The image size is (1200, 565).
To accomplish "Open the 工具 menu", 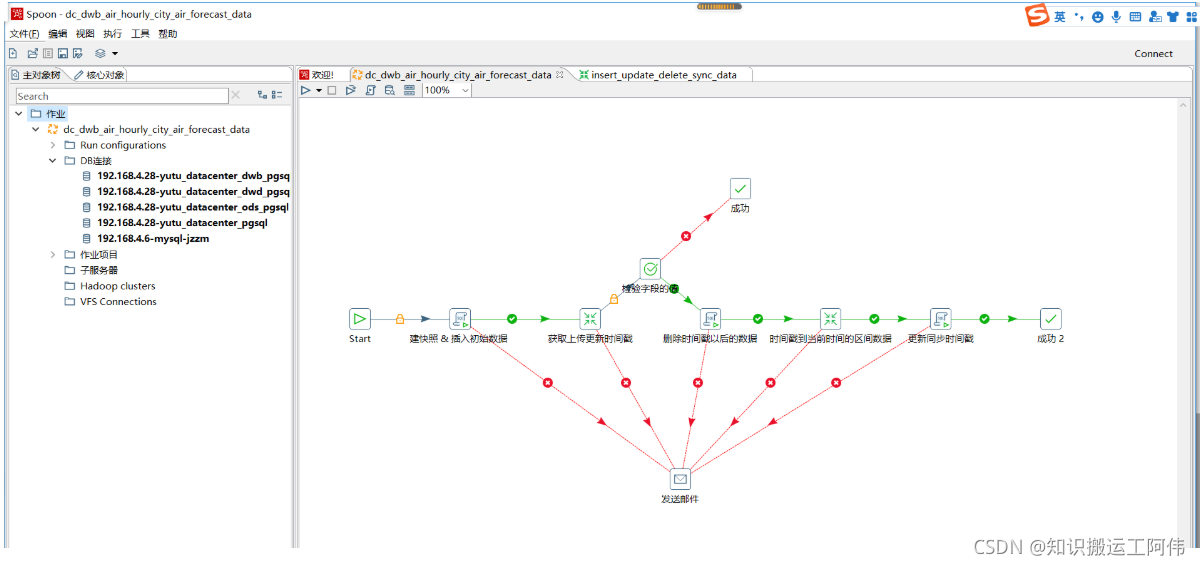I will coord(140,34).
